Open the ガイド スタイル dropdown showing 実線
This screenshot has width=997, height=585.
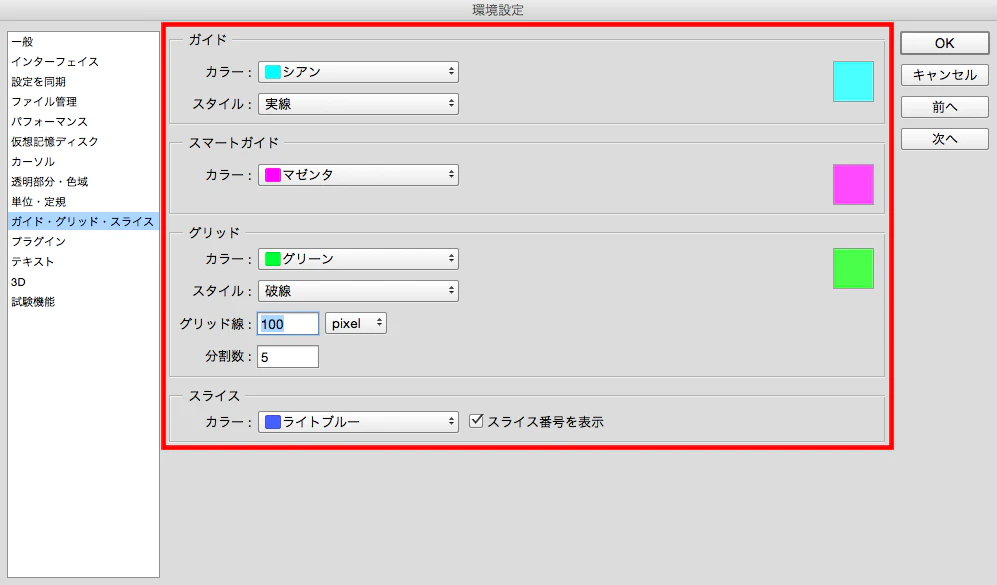coord(358,104)
